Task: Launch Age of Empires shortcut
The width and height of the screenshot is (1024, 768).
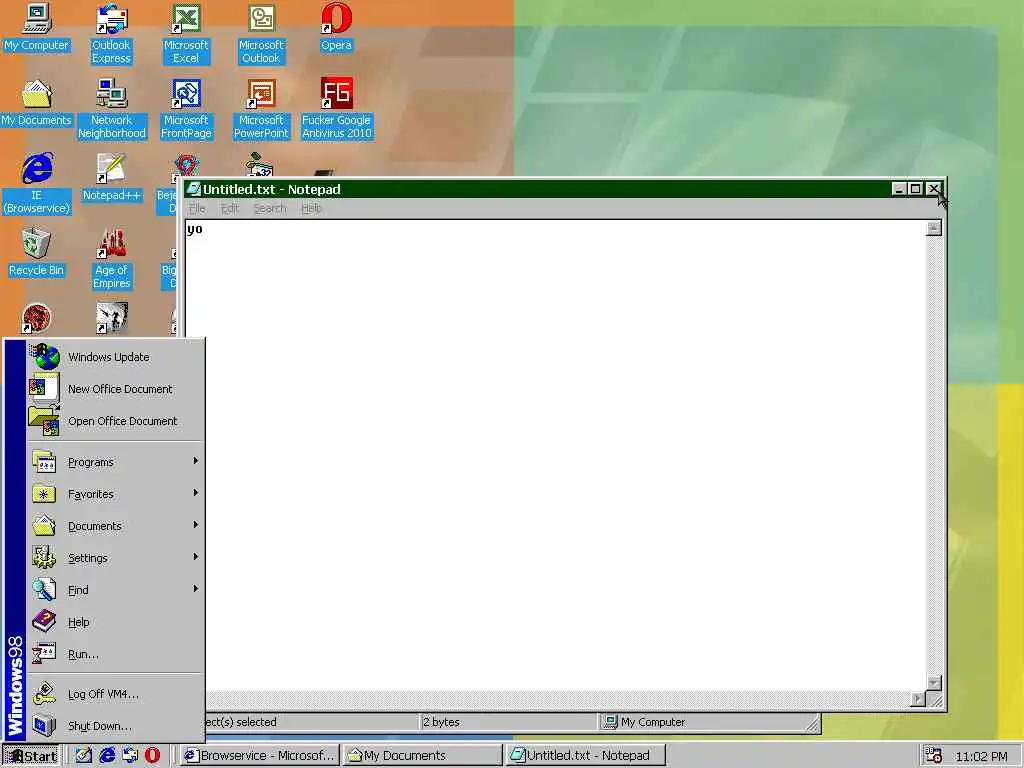Action: (x=112, y=259)
